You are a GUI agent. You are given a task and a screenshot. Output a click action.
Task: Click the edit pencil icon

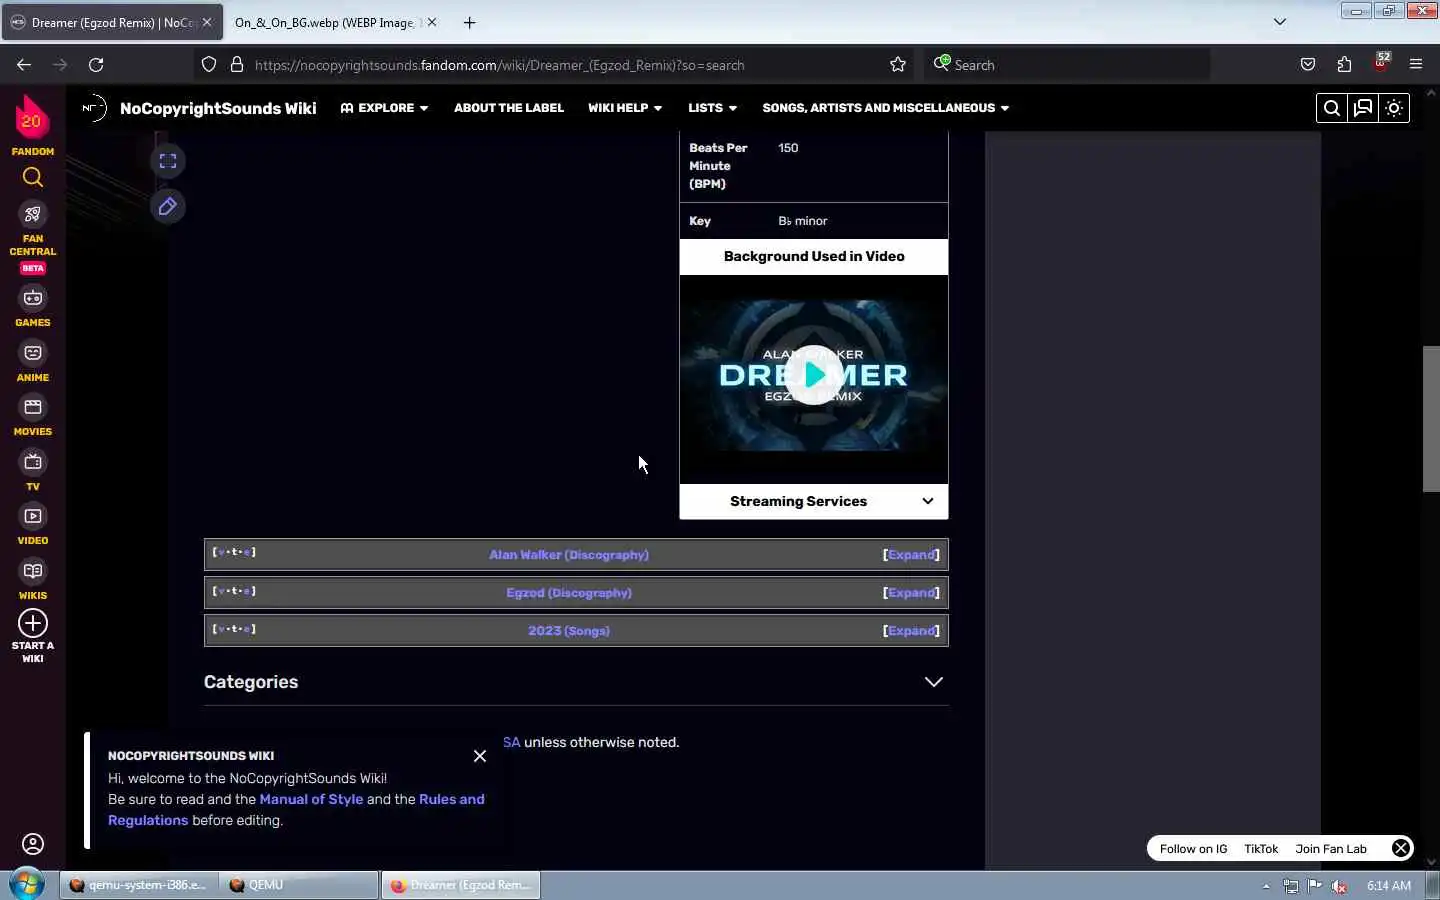point(168,206)
